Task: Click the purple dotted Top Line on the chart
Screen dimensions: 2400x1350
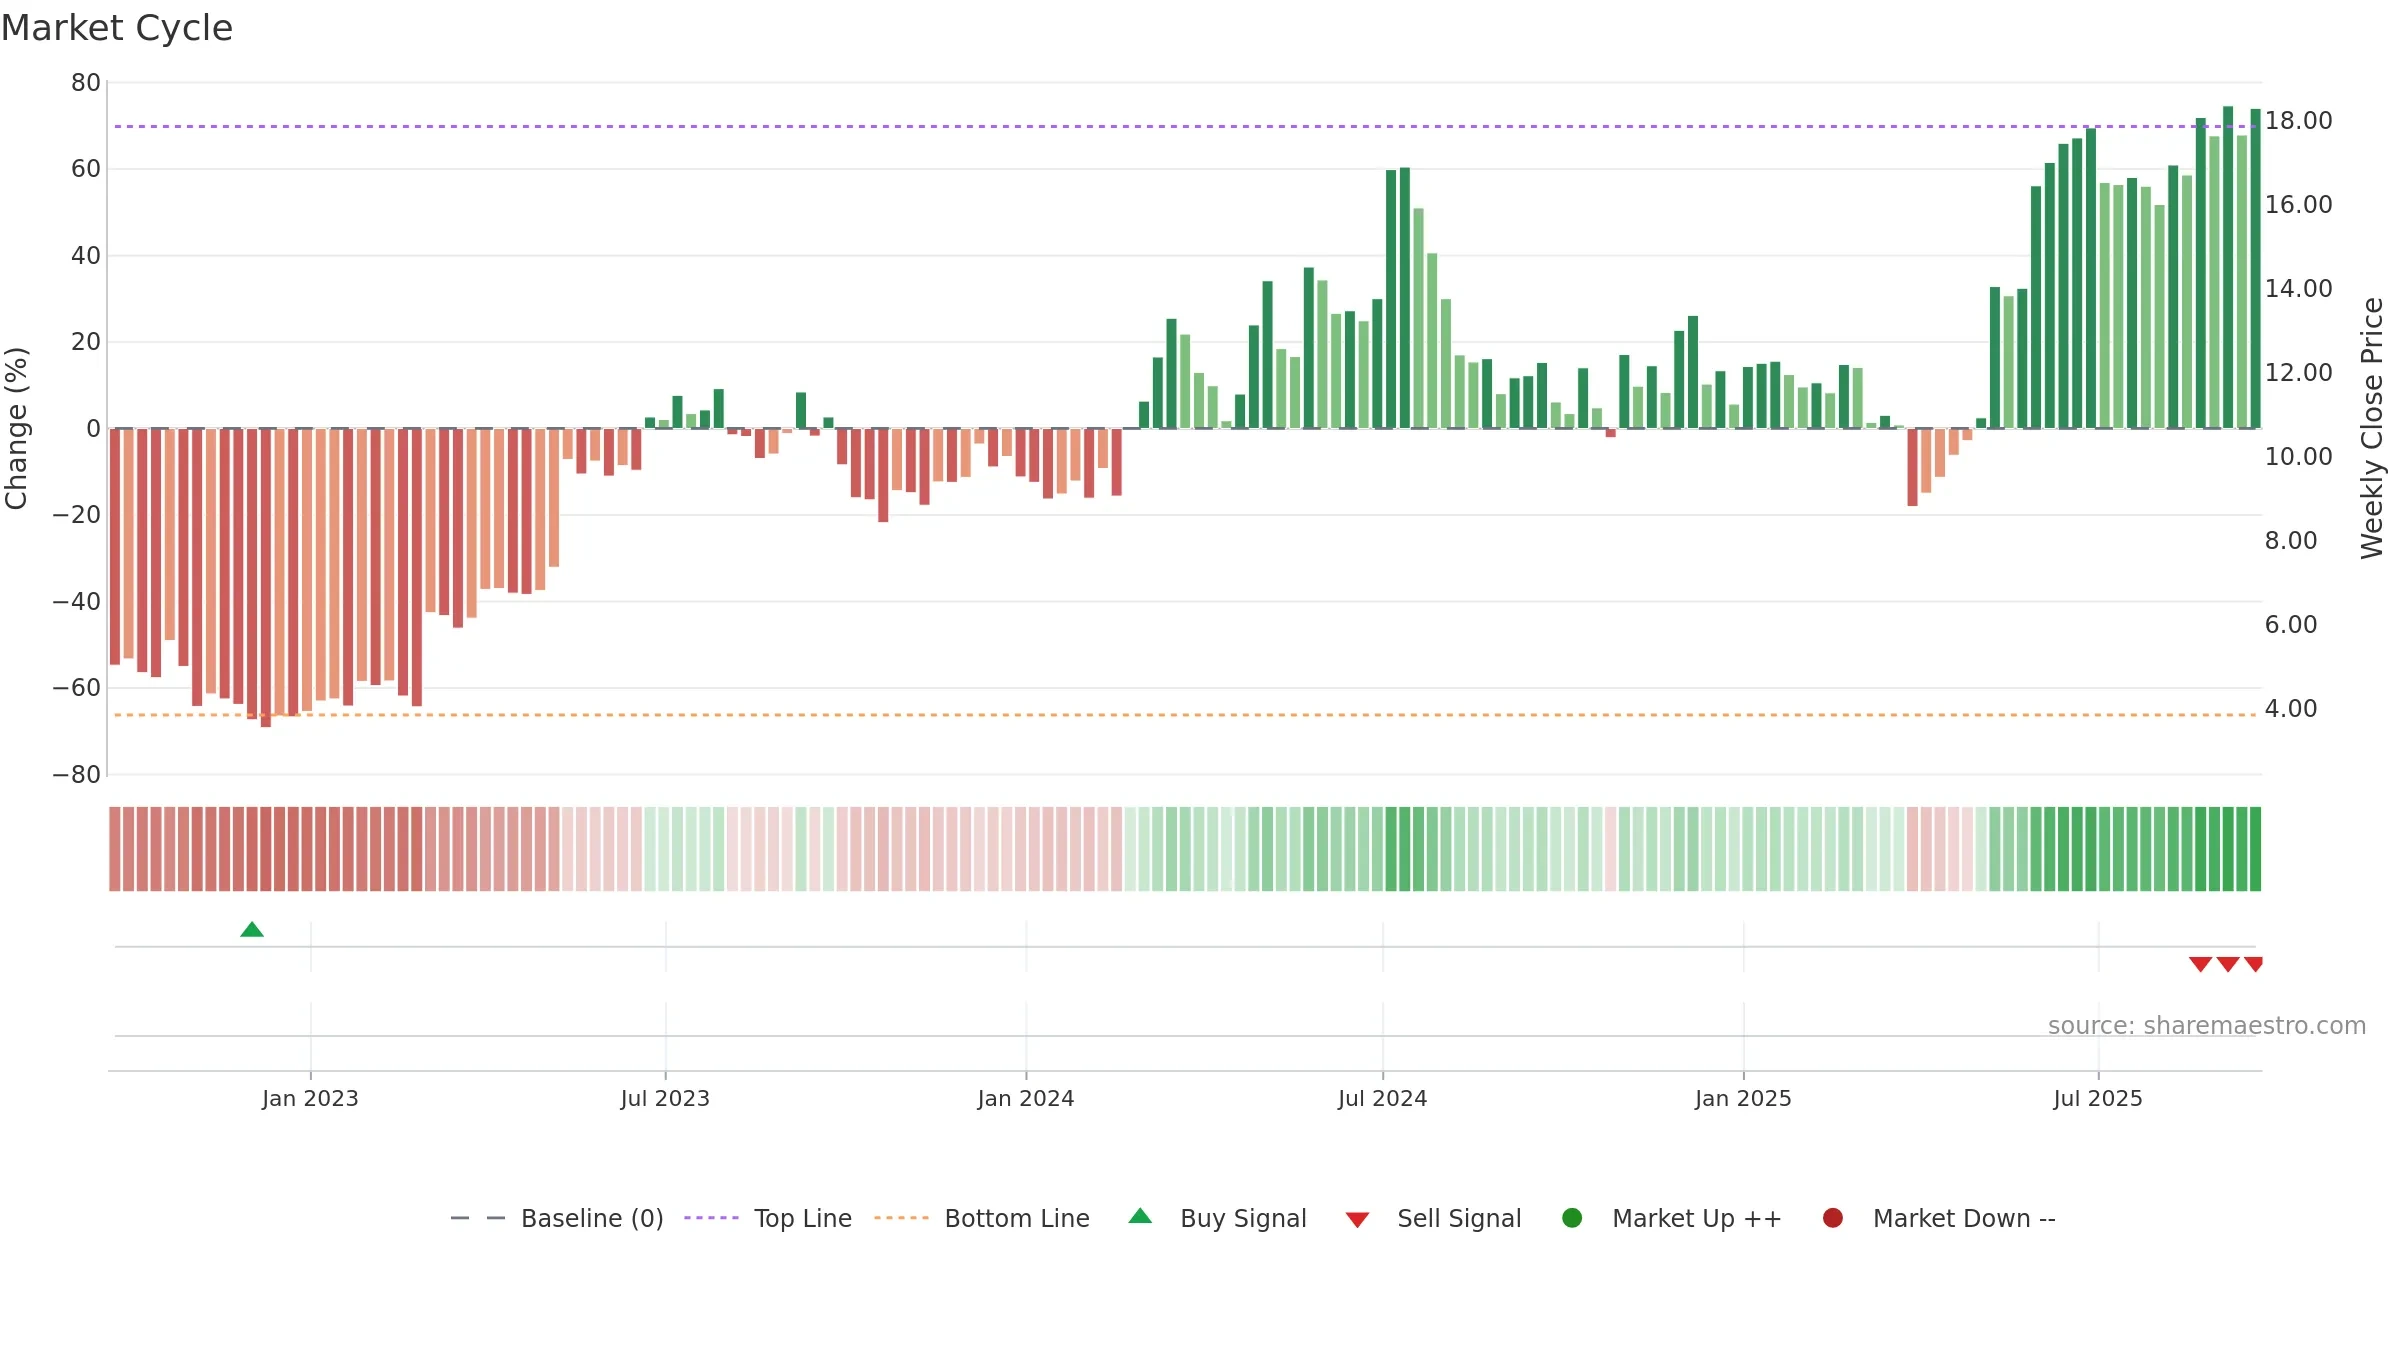Action: (1185, 126)
